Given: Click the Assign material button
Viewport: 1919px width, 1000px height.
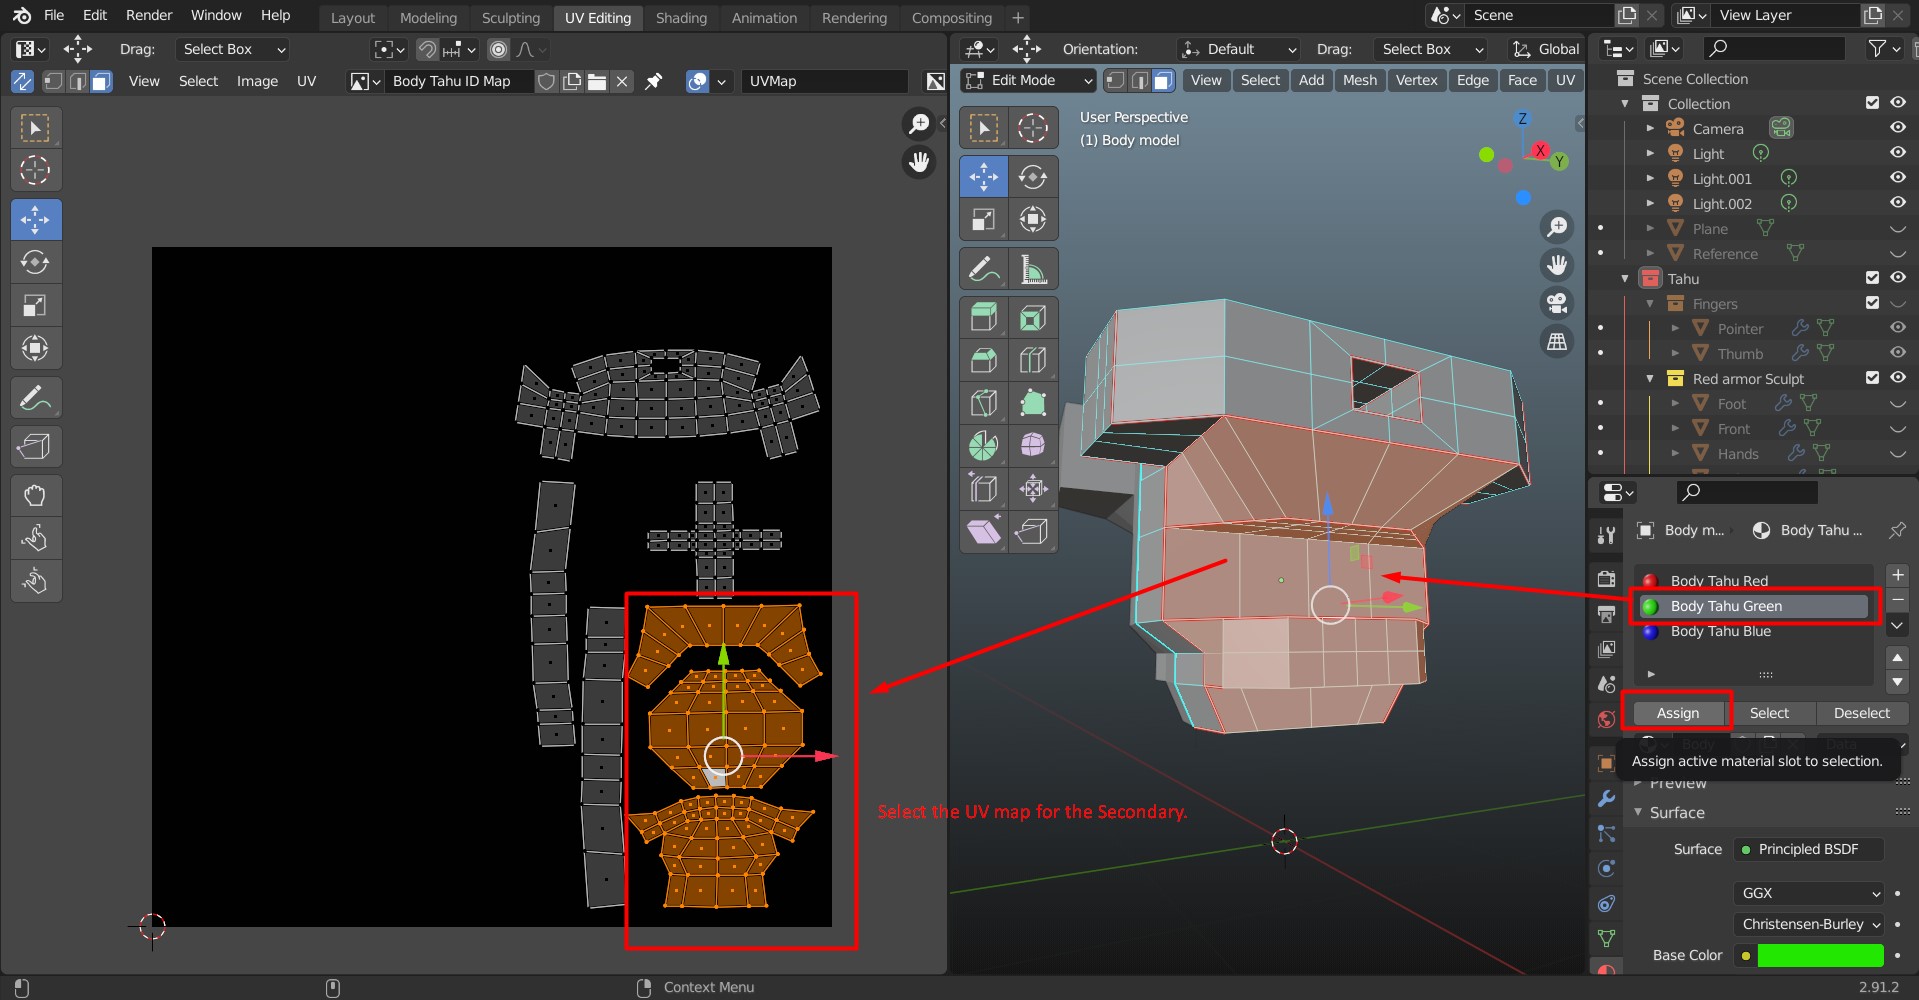Looking at the screenshot, I should (1677, 713).
